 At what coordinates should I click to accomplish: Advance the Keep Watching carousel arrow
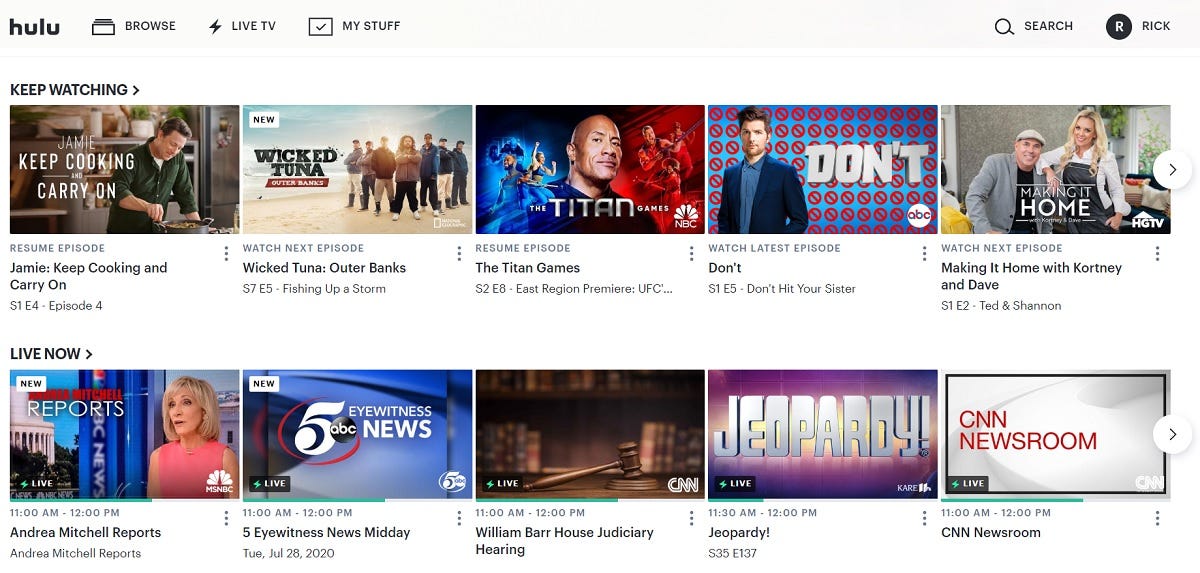pos(1172,170)
